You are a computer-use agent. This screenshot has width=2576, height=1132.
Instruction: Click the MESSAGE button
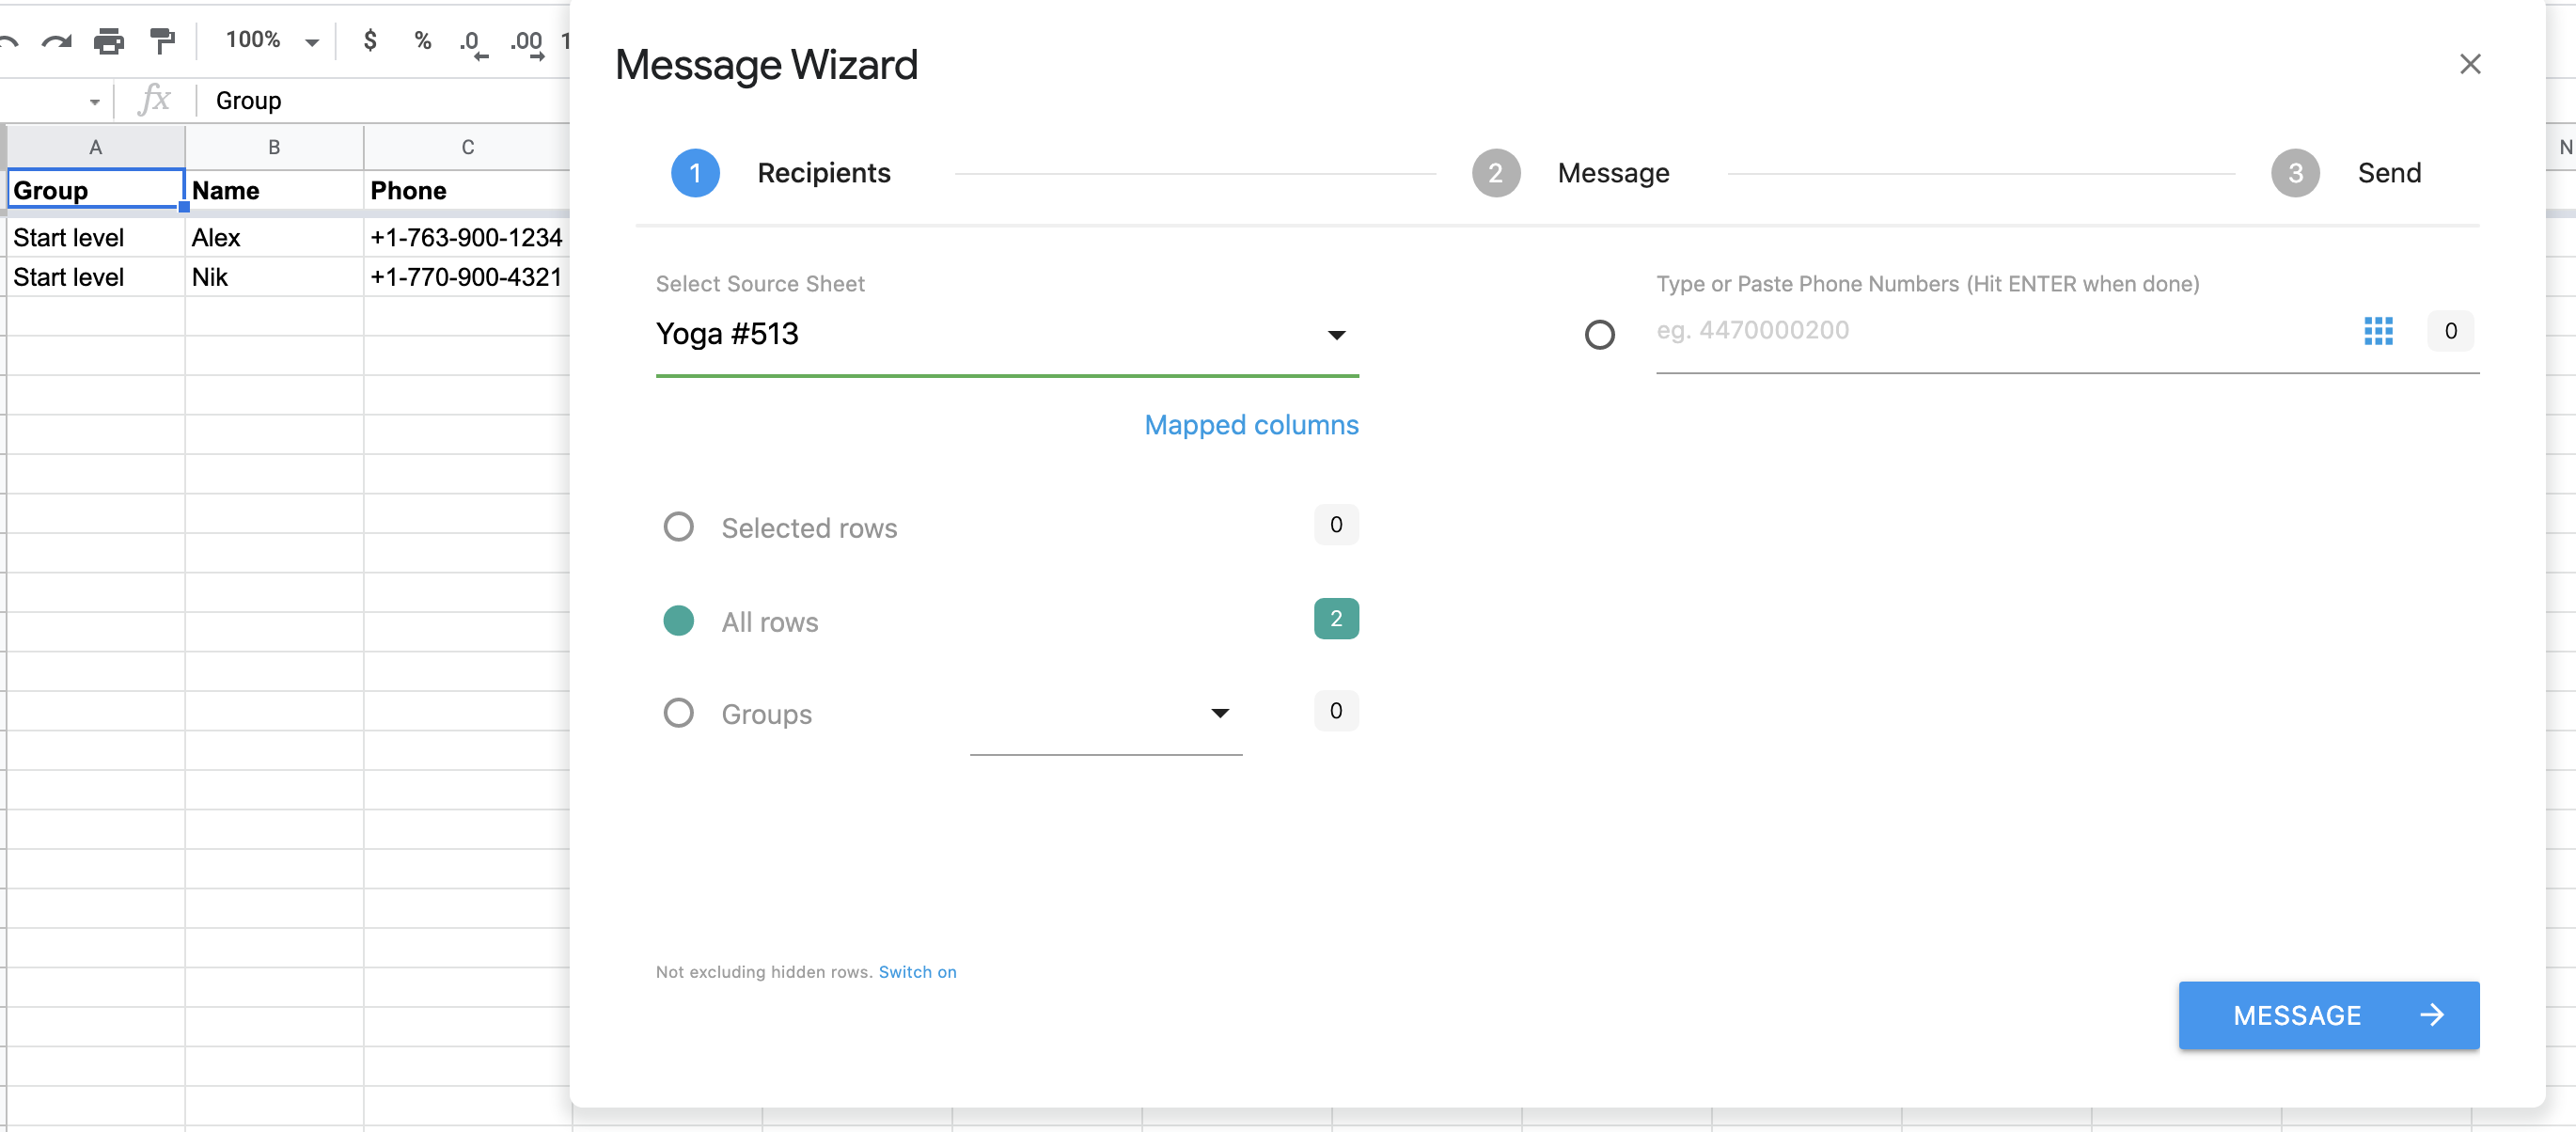(2327, 1015)
